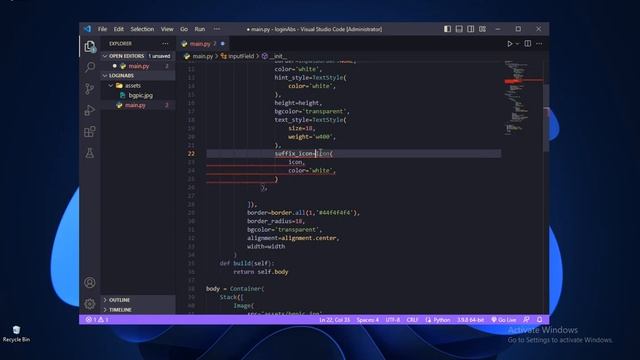Viewport: 640px width, 360px height.
Task: Open the File menu
Action: pos(102,29)
